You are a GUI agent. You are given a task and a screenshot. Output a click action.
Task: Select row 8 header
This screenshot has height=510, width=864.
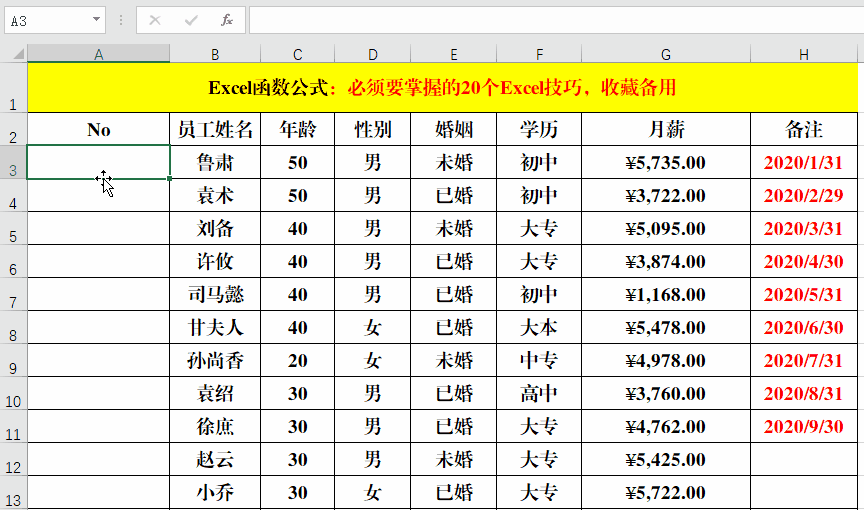click(13, 328)
